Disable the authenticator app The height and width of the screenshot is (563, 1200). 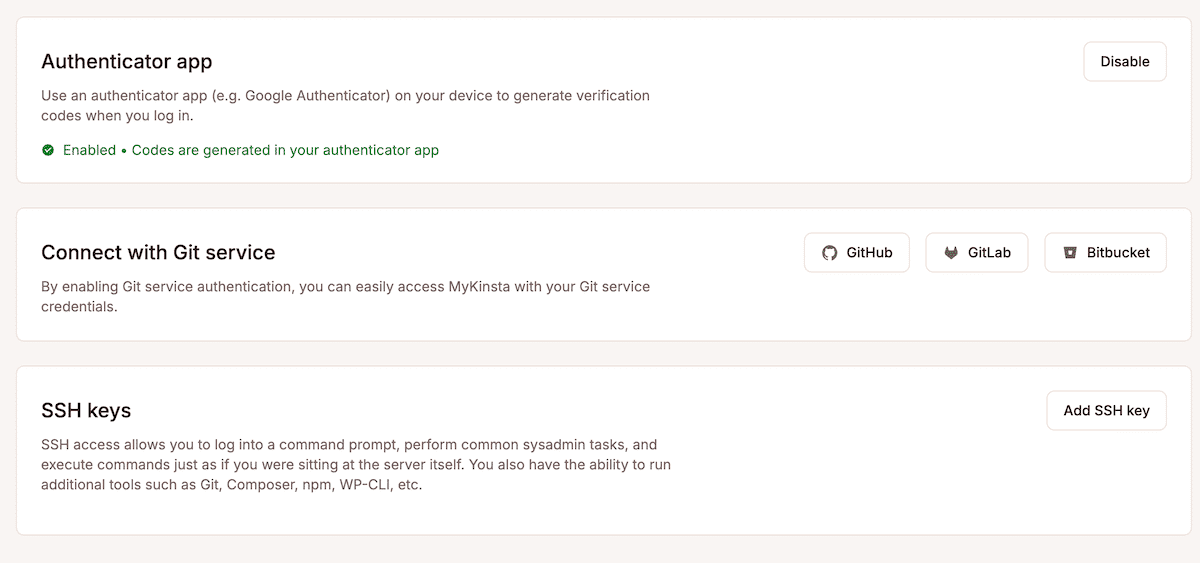(1124, 61)
